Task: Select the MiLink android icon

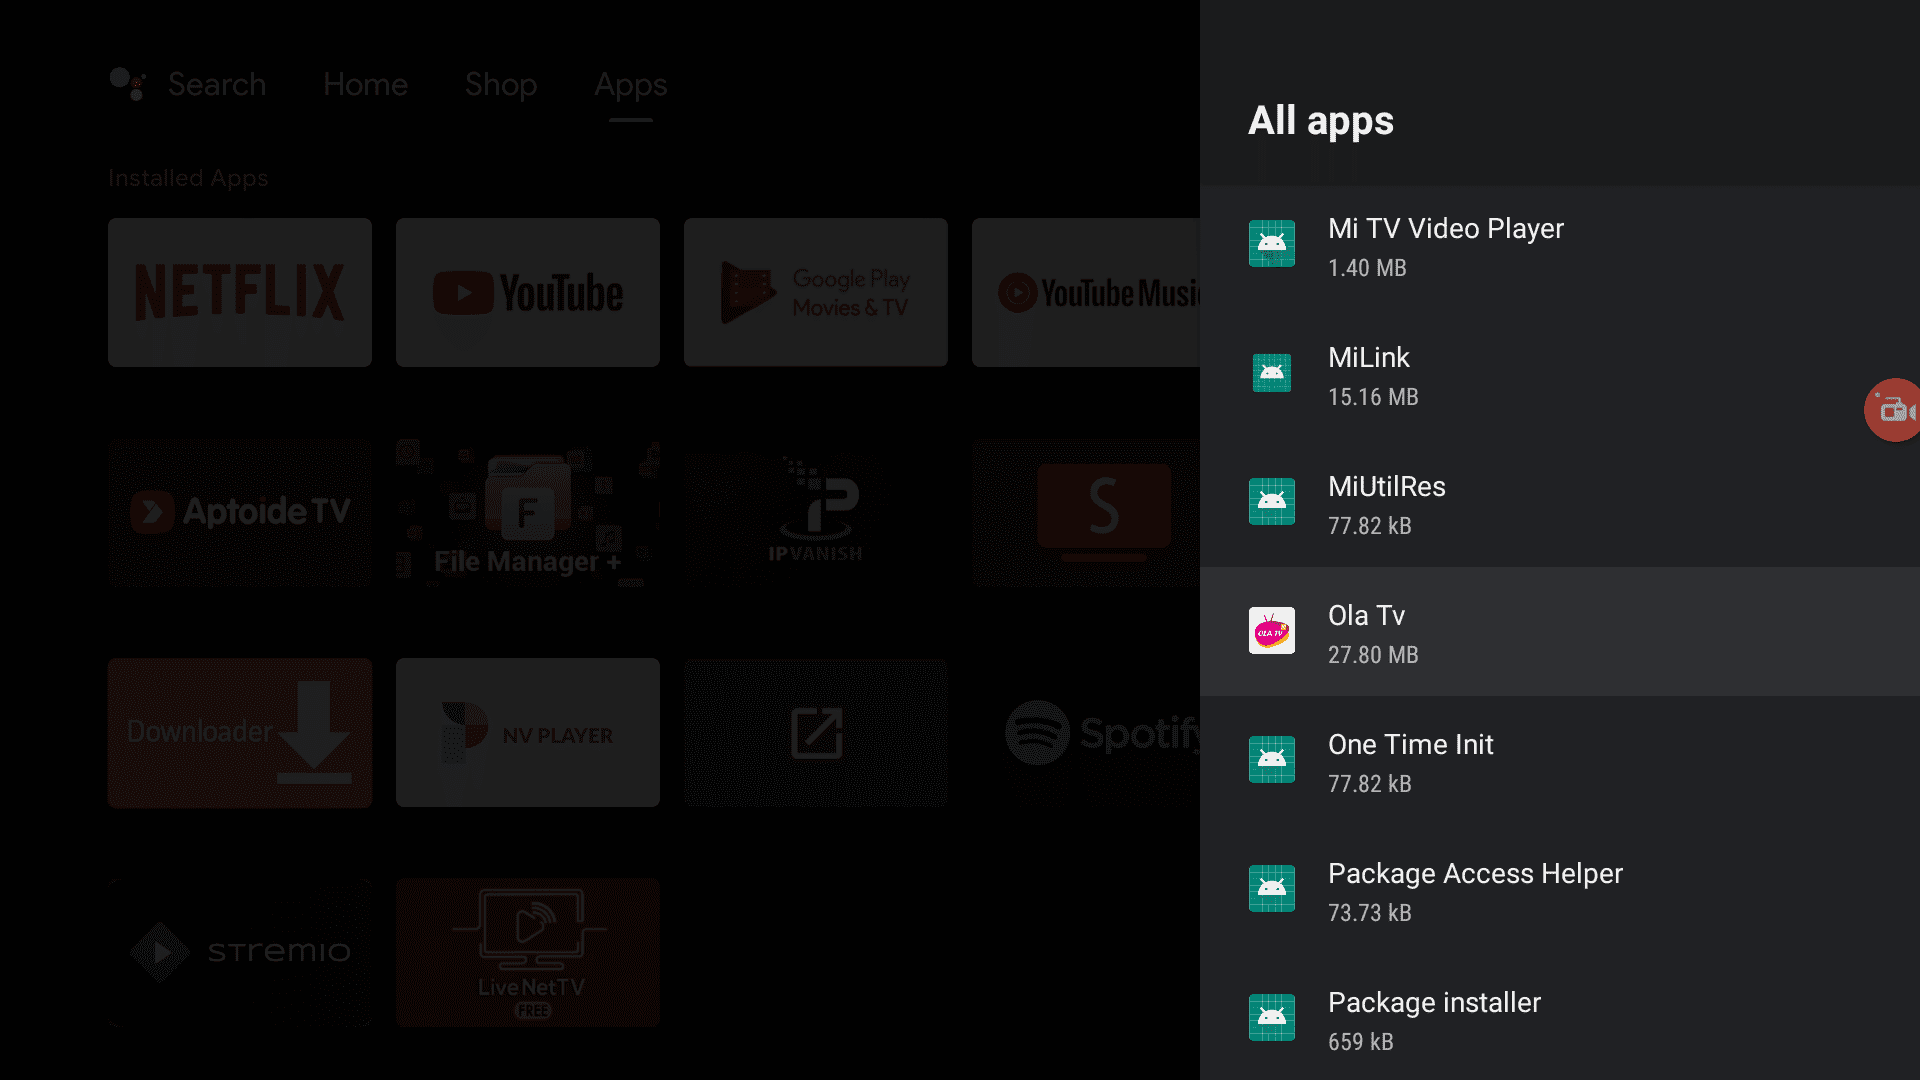Action: click(1272, 372)
